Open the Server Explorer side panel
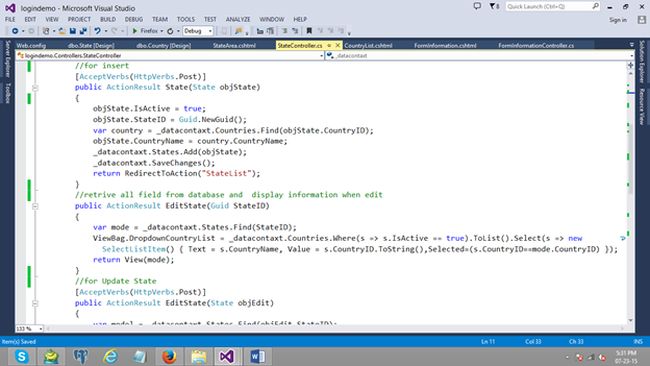The image size is (650, 366). pos(7,59)
